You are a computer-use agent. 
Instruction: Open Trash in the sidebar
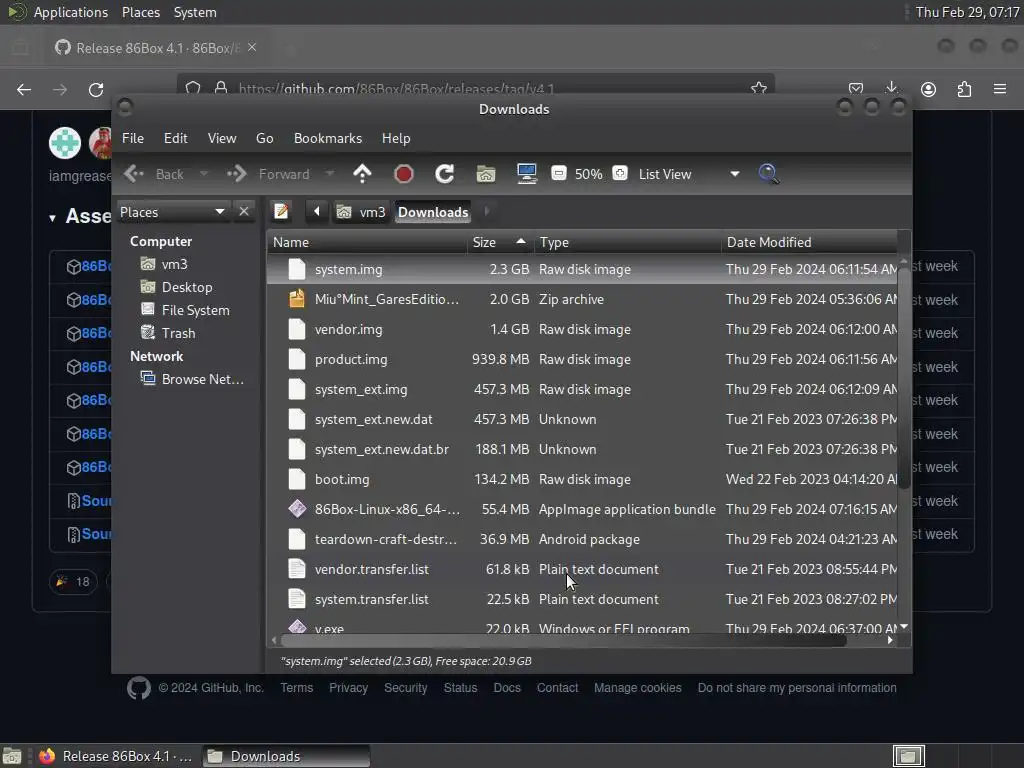point(178,333)
